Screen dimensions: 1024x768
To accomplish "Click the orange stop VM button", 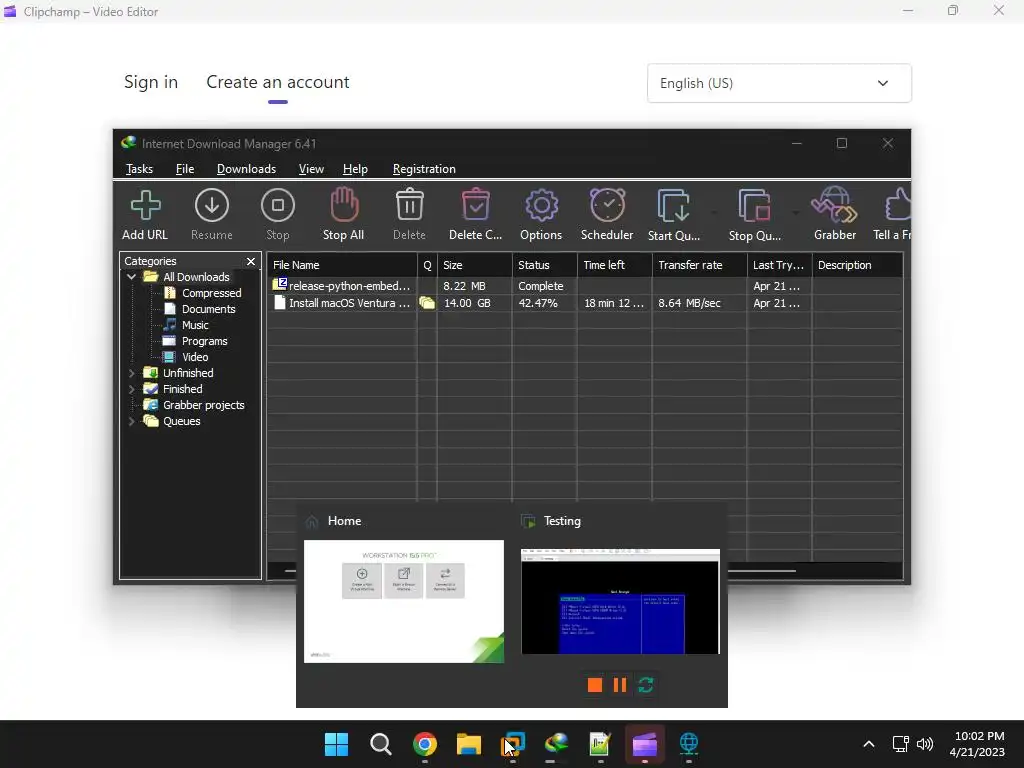I will [594, 684].
